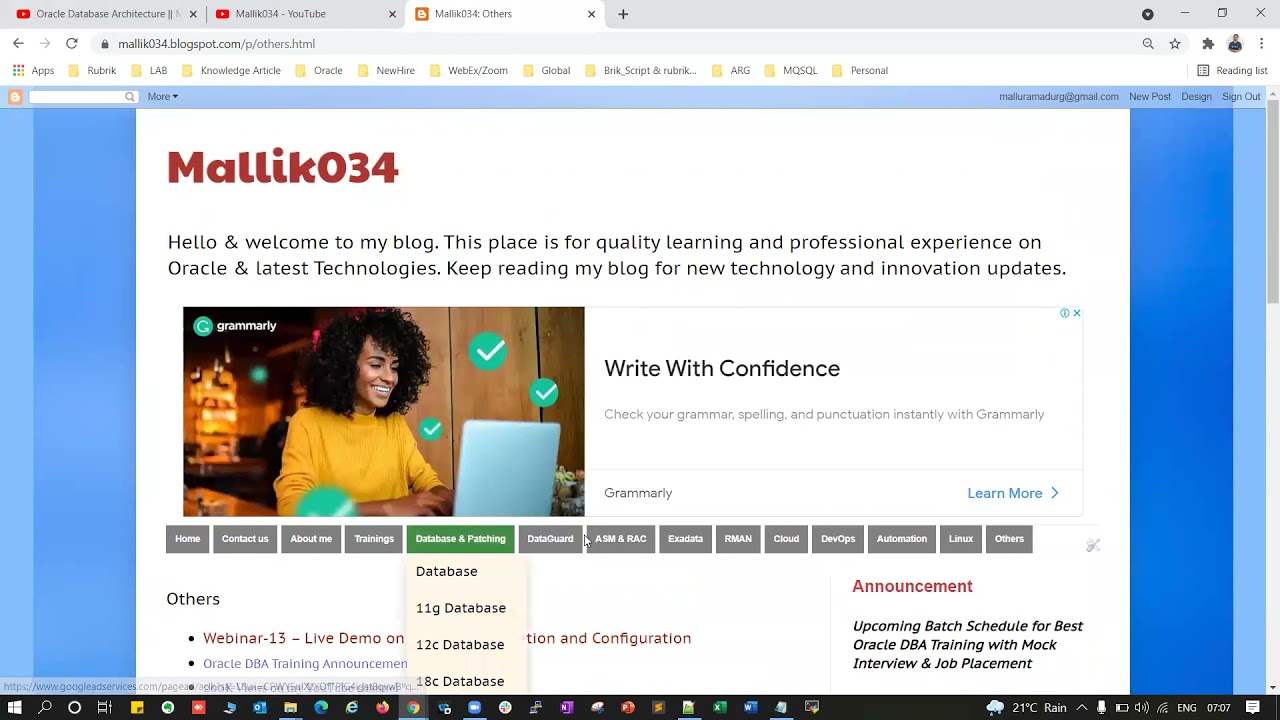Click the Mallik034 blog title
This screenshot has height=720, width=1280.
[x=283, y=167]
